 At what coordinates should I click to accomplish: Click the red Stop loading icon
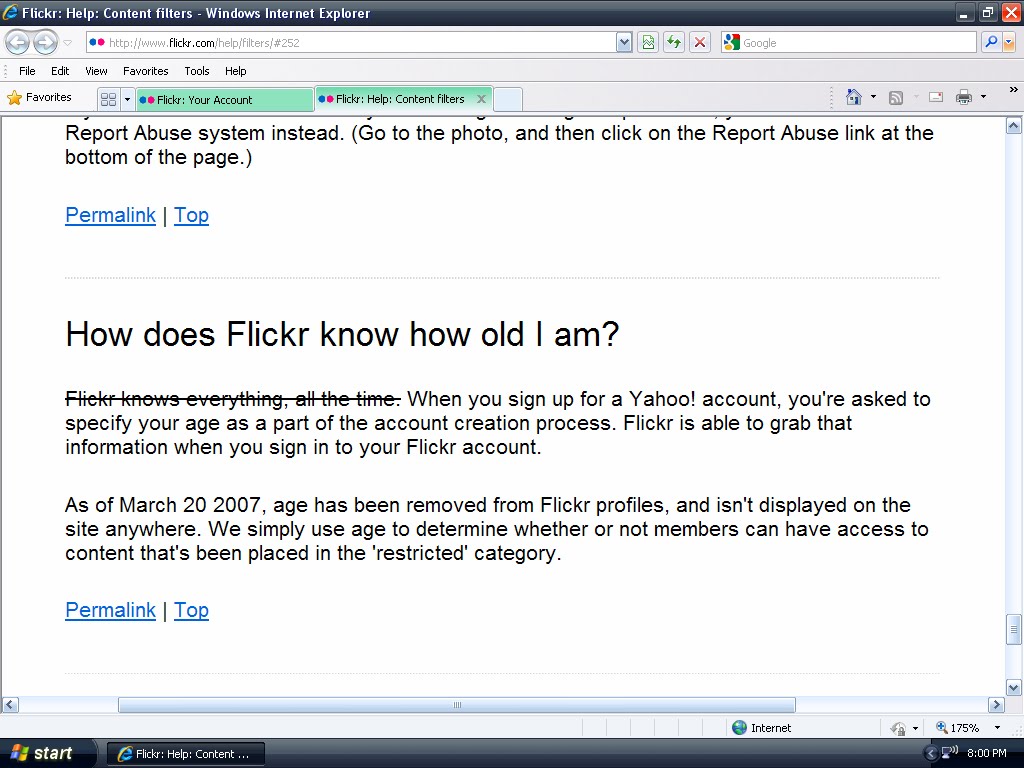coord(700,43)
